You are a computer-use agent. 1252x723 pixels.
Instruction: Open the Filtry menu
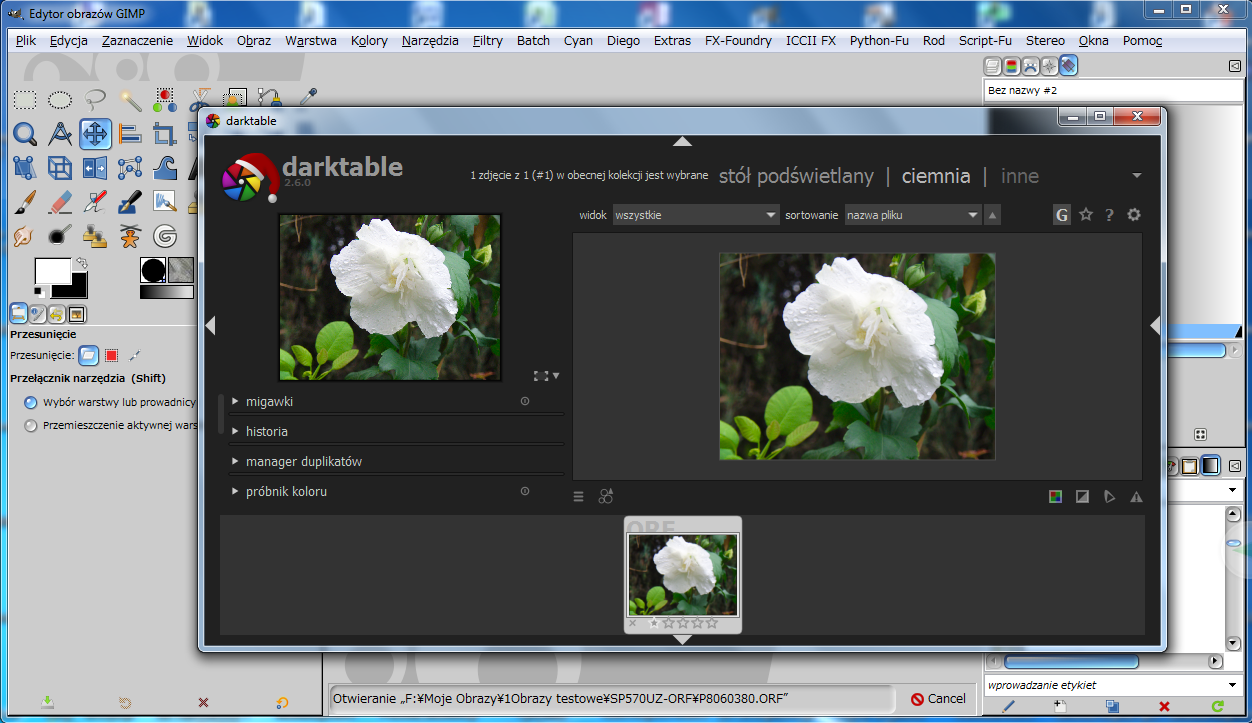(488, 41)
